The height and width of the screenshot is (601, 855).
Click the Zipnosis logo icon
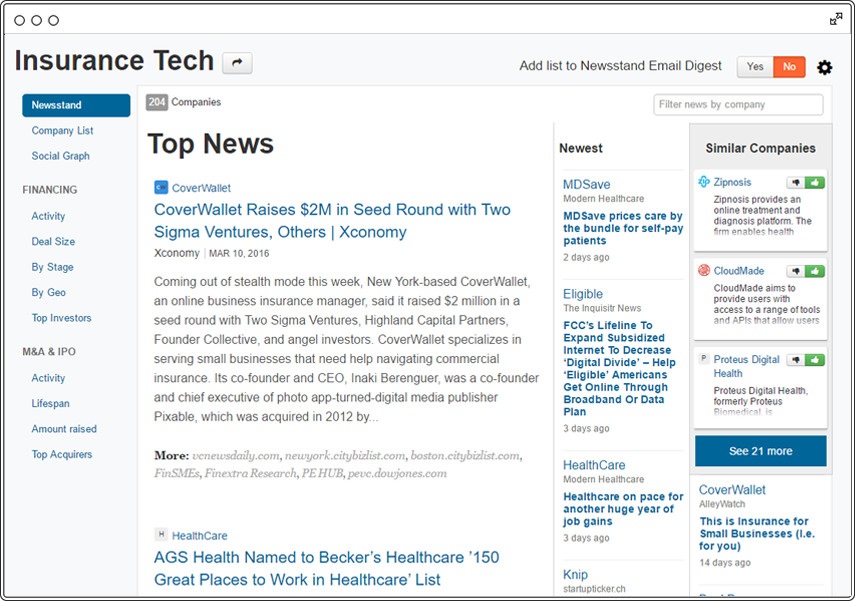coord(704,182)
